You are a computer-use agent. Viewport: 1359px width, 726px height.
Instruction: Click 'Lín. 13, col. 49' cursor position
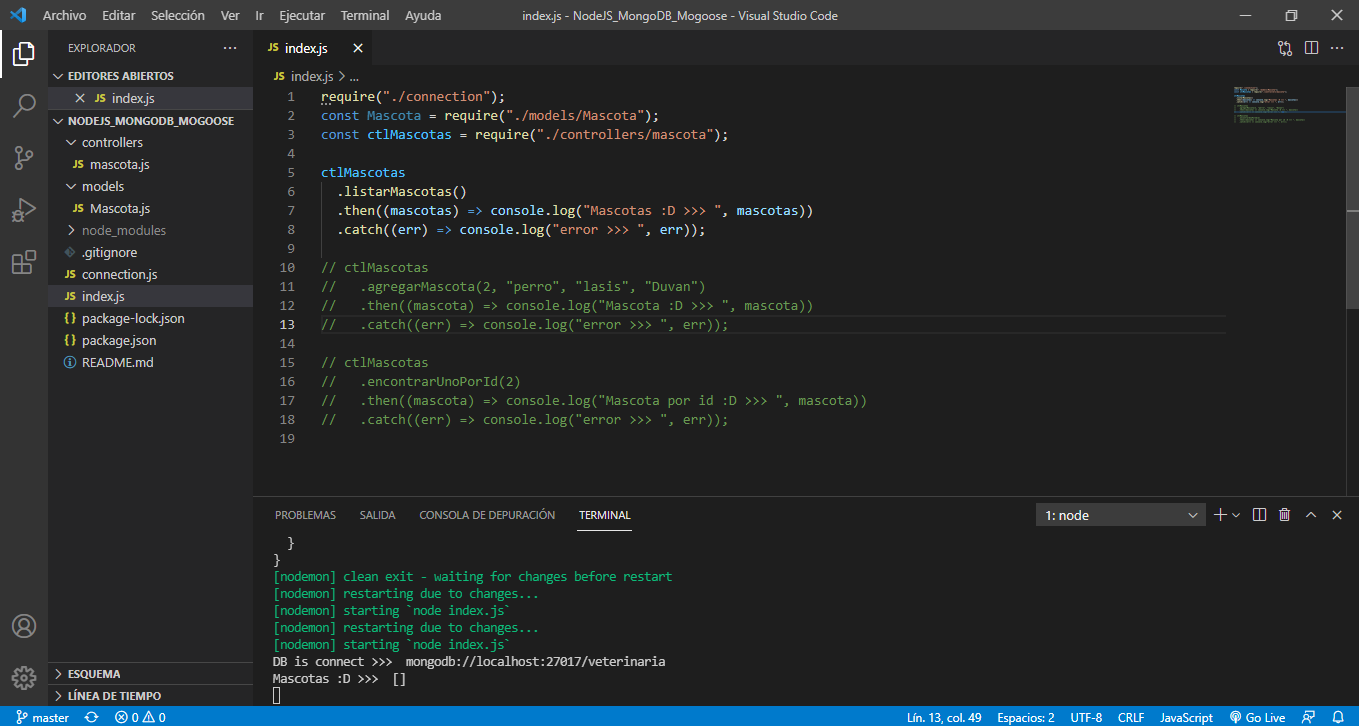tap(944, 717)
